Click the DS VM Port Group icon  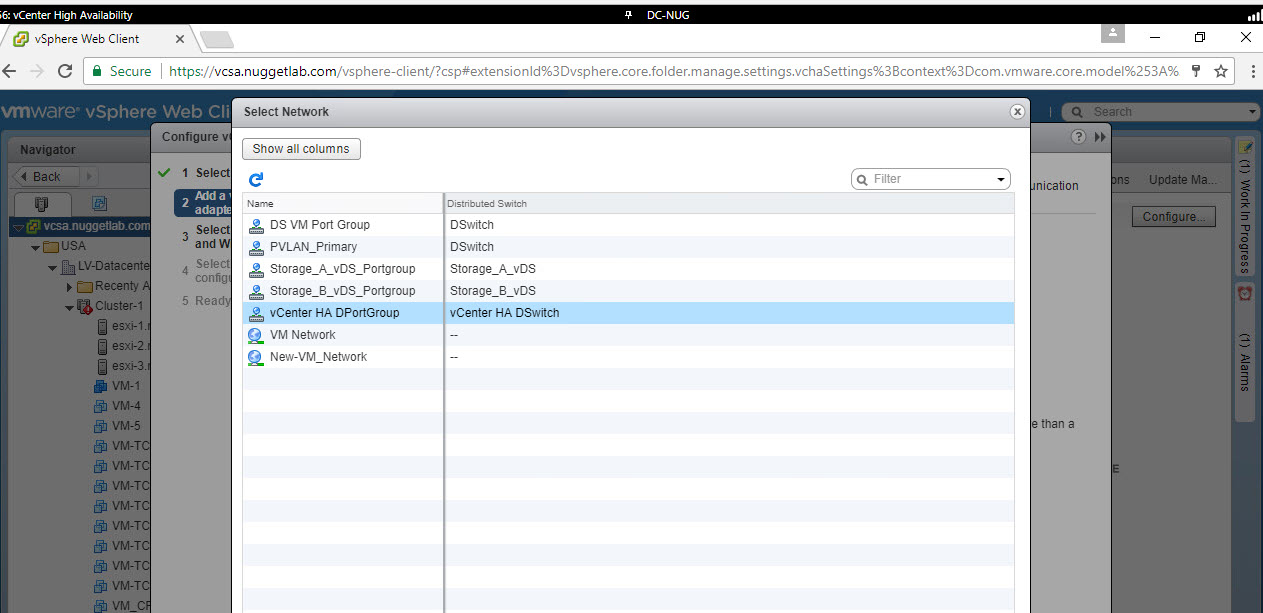coord(256,225)
